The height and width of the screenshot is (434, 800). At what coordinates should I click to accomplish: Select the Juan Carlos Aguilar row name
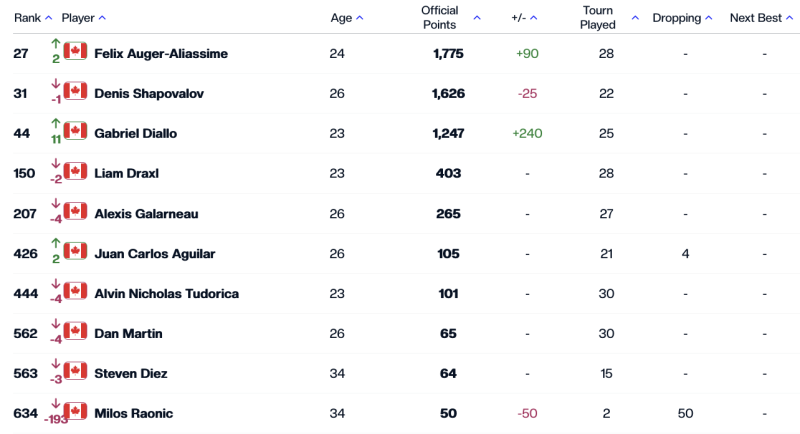(x=155, y=253)
